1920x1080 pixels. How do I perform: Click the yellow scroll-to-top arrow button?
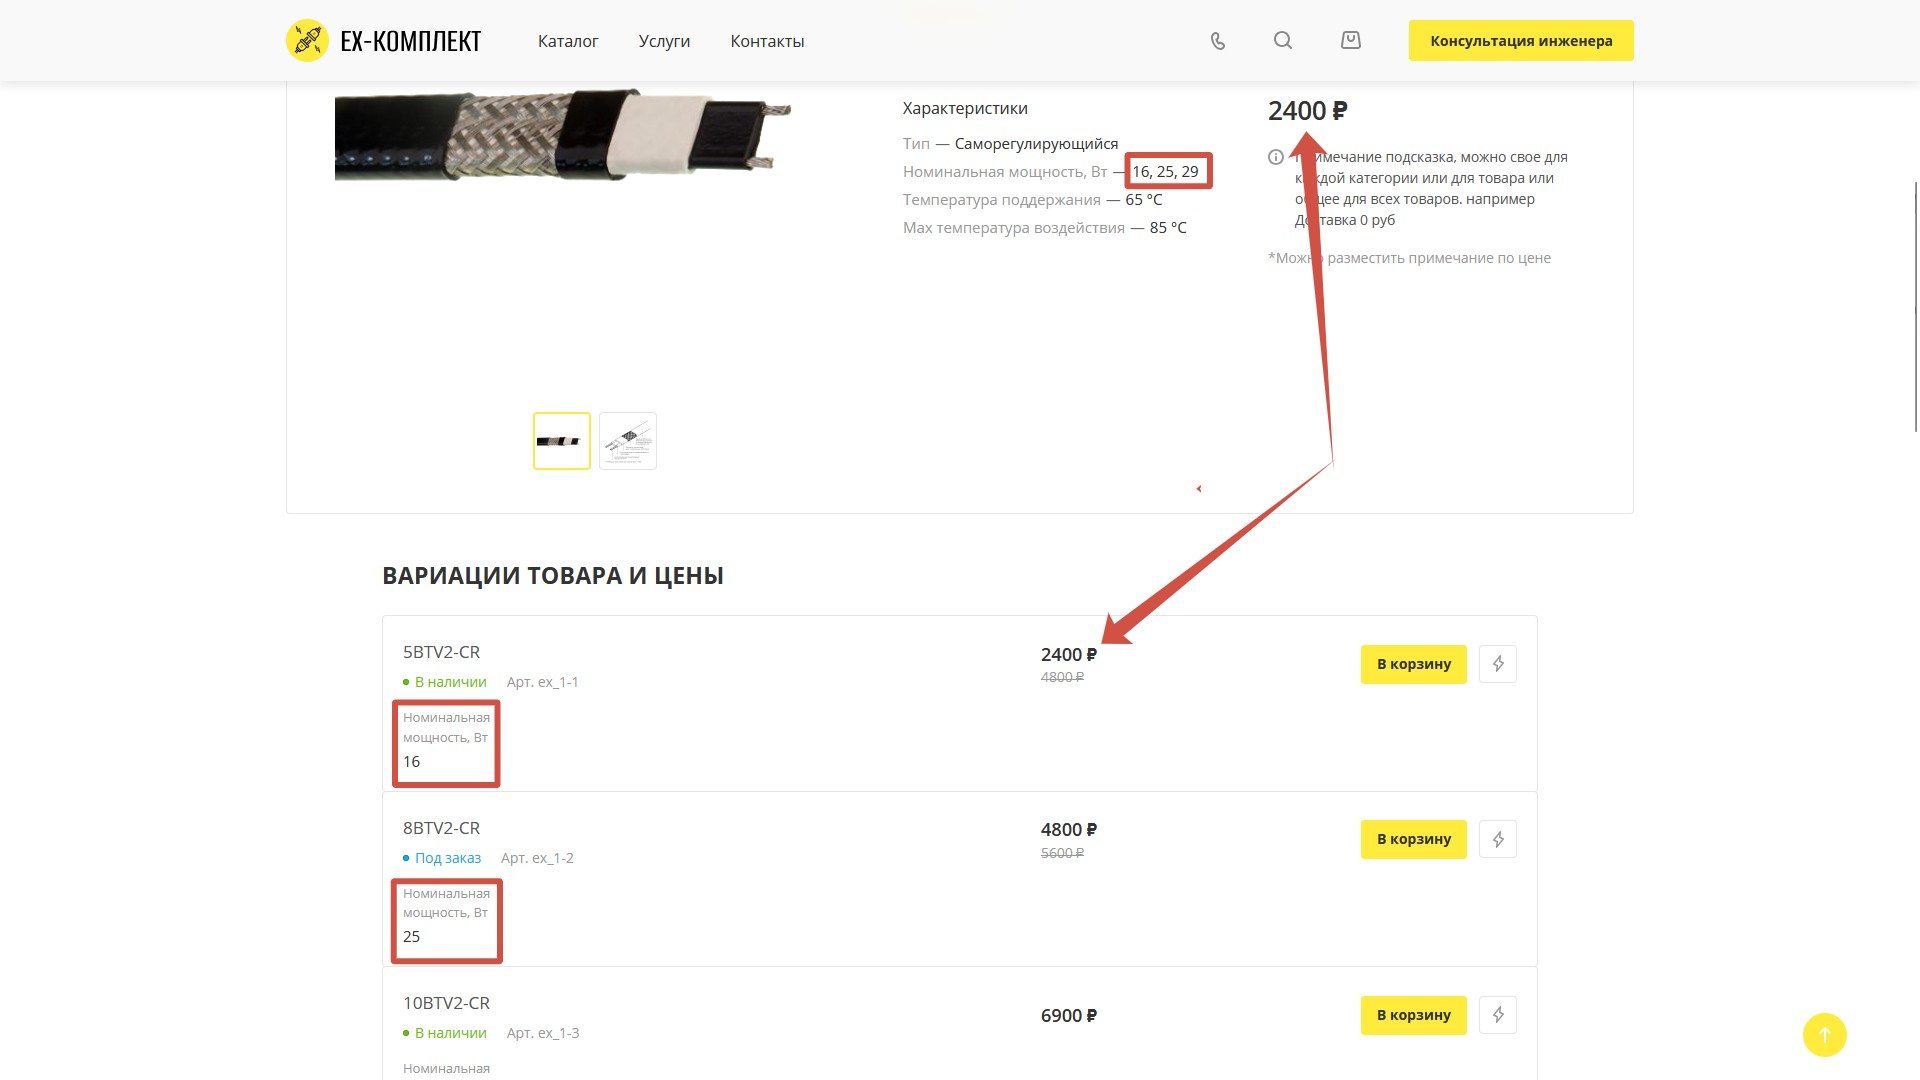1824,1035
